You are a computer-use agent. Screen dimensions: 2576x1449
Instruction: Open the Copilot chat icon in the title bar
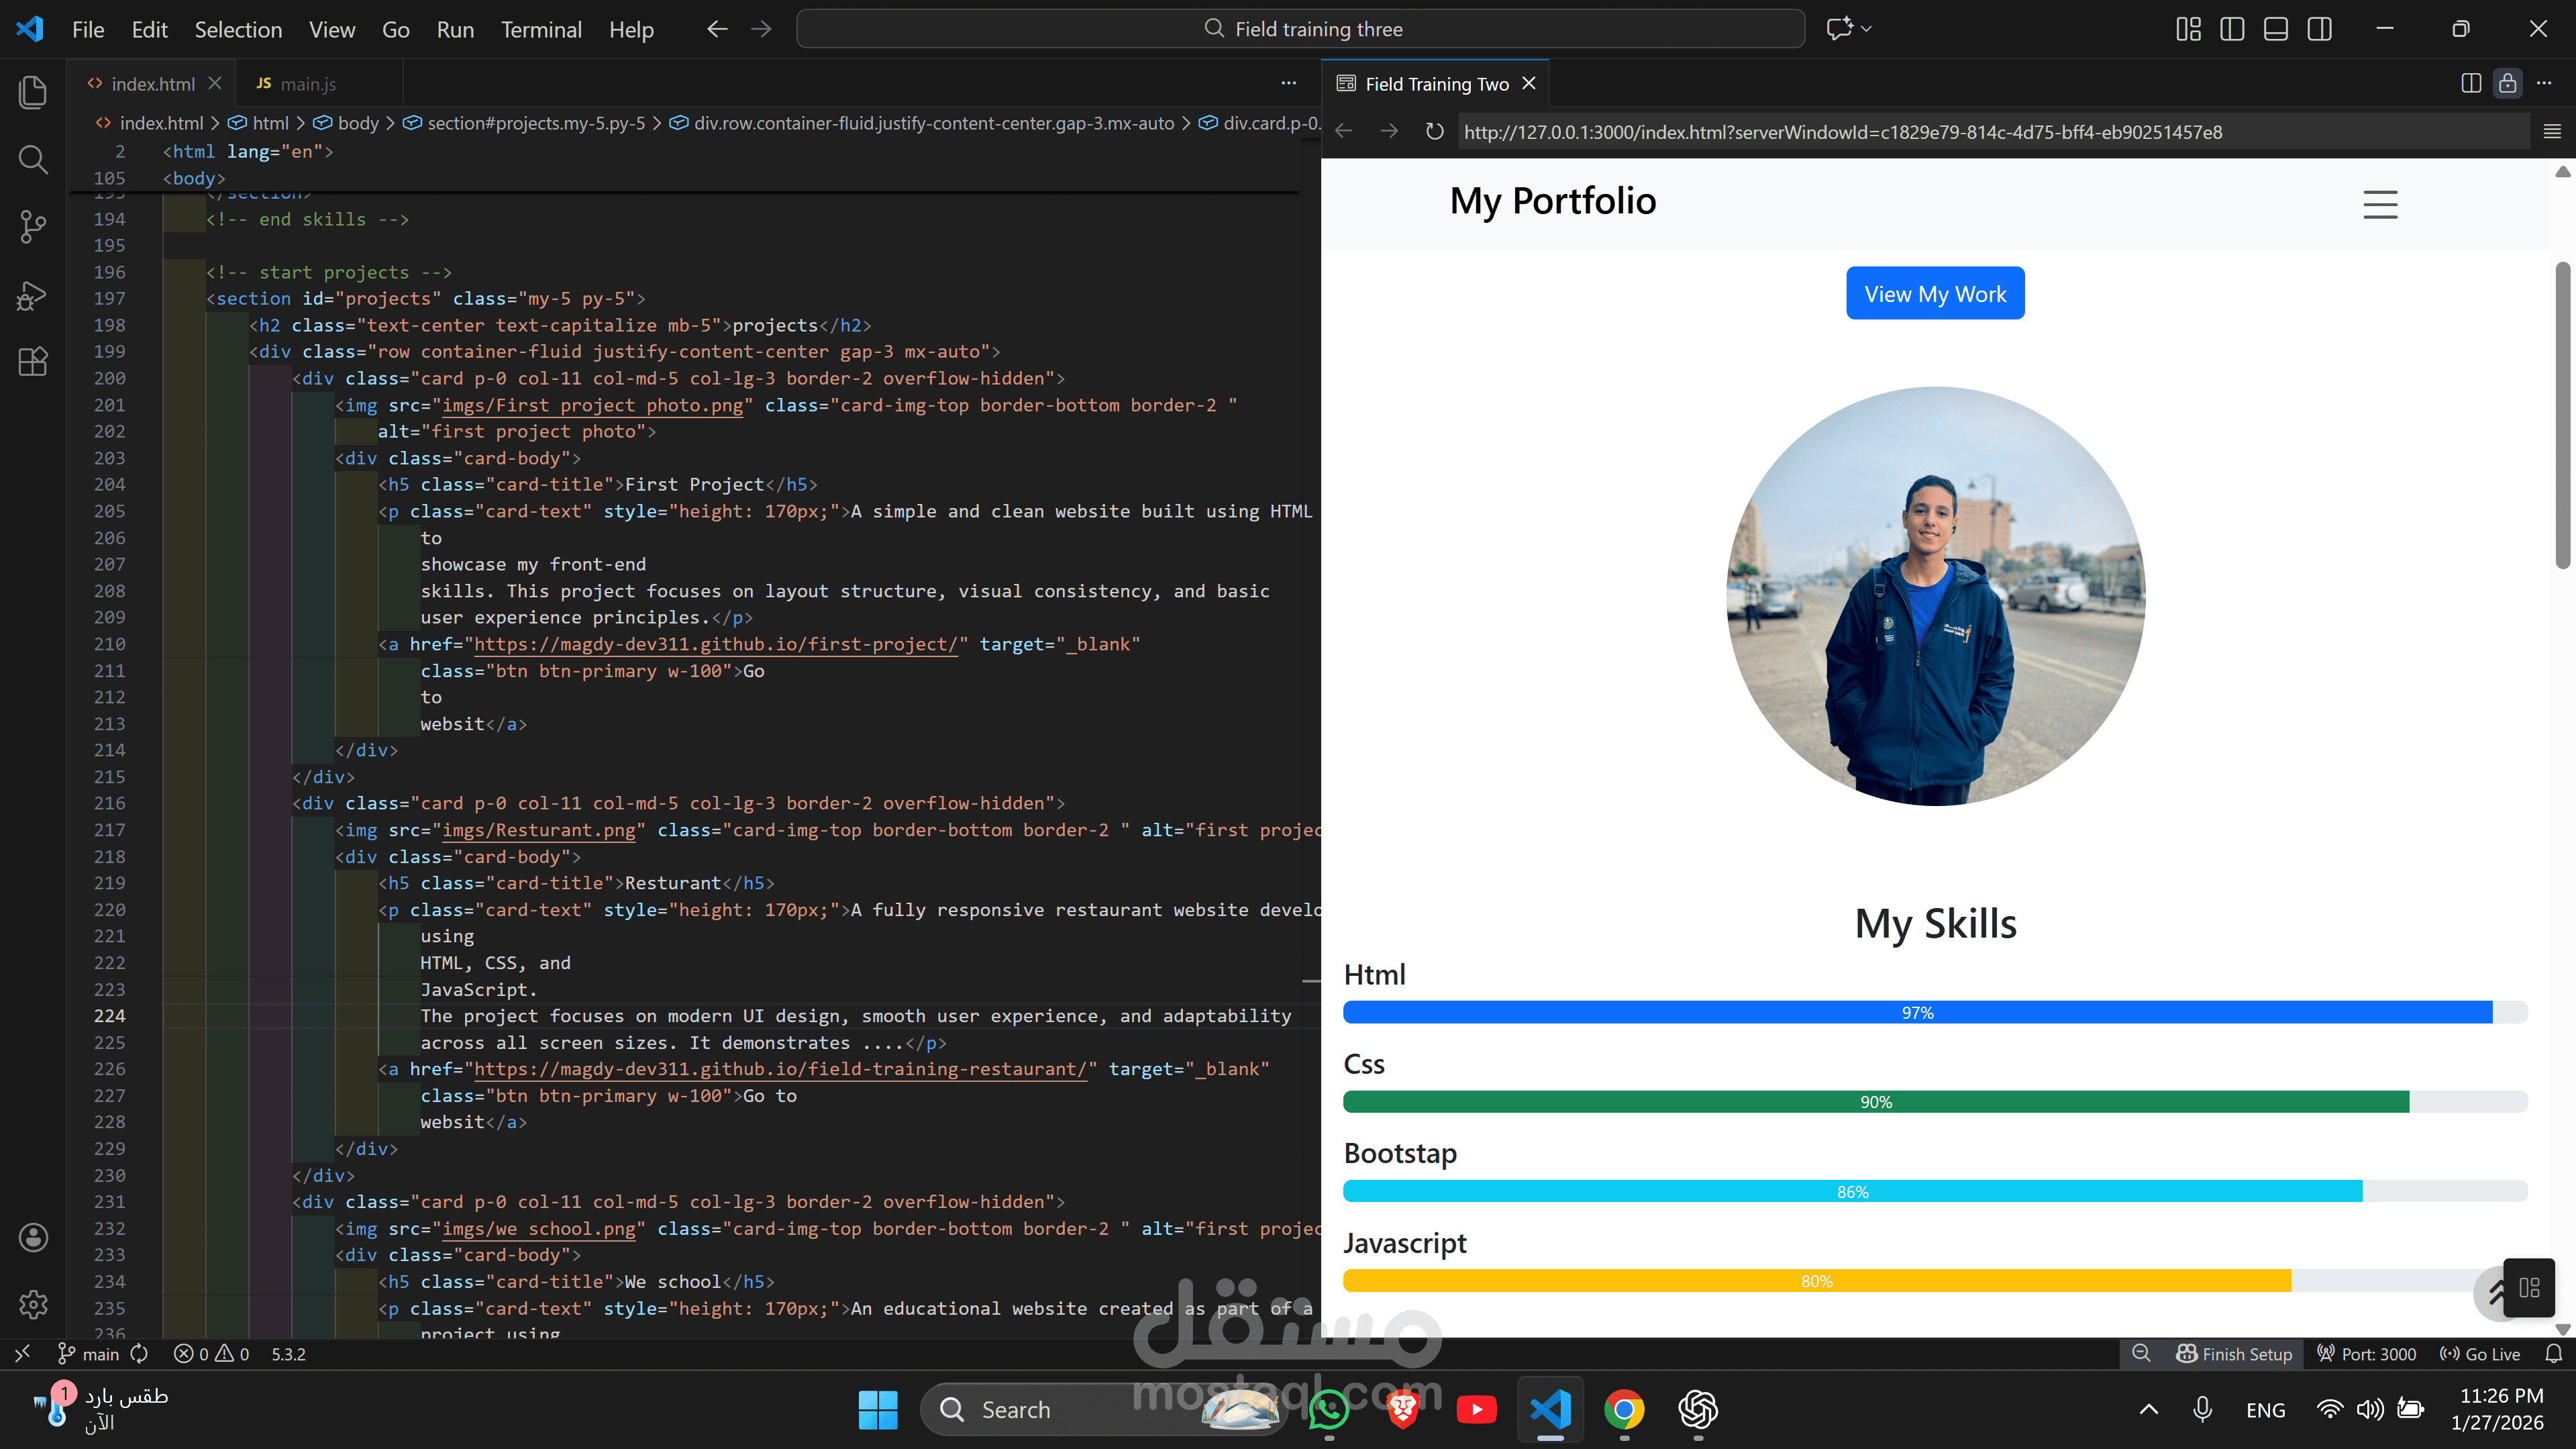[1839, 29]
